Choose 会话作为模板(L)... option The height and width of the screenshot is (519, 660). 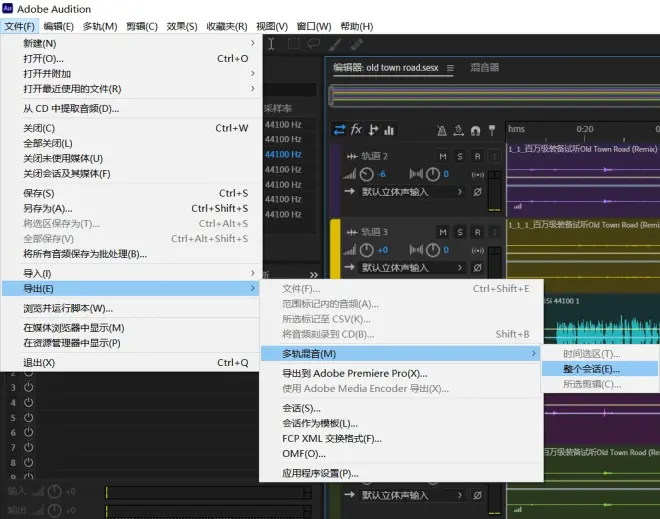point(402,423)
